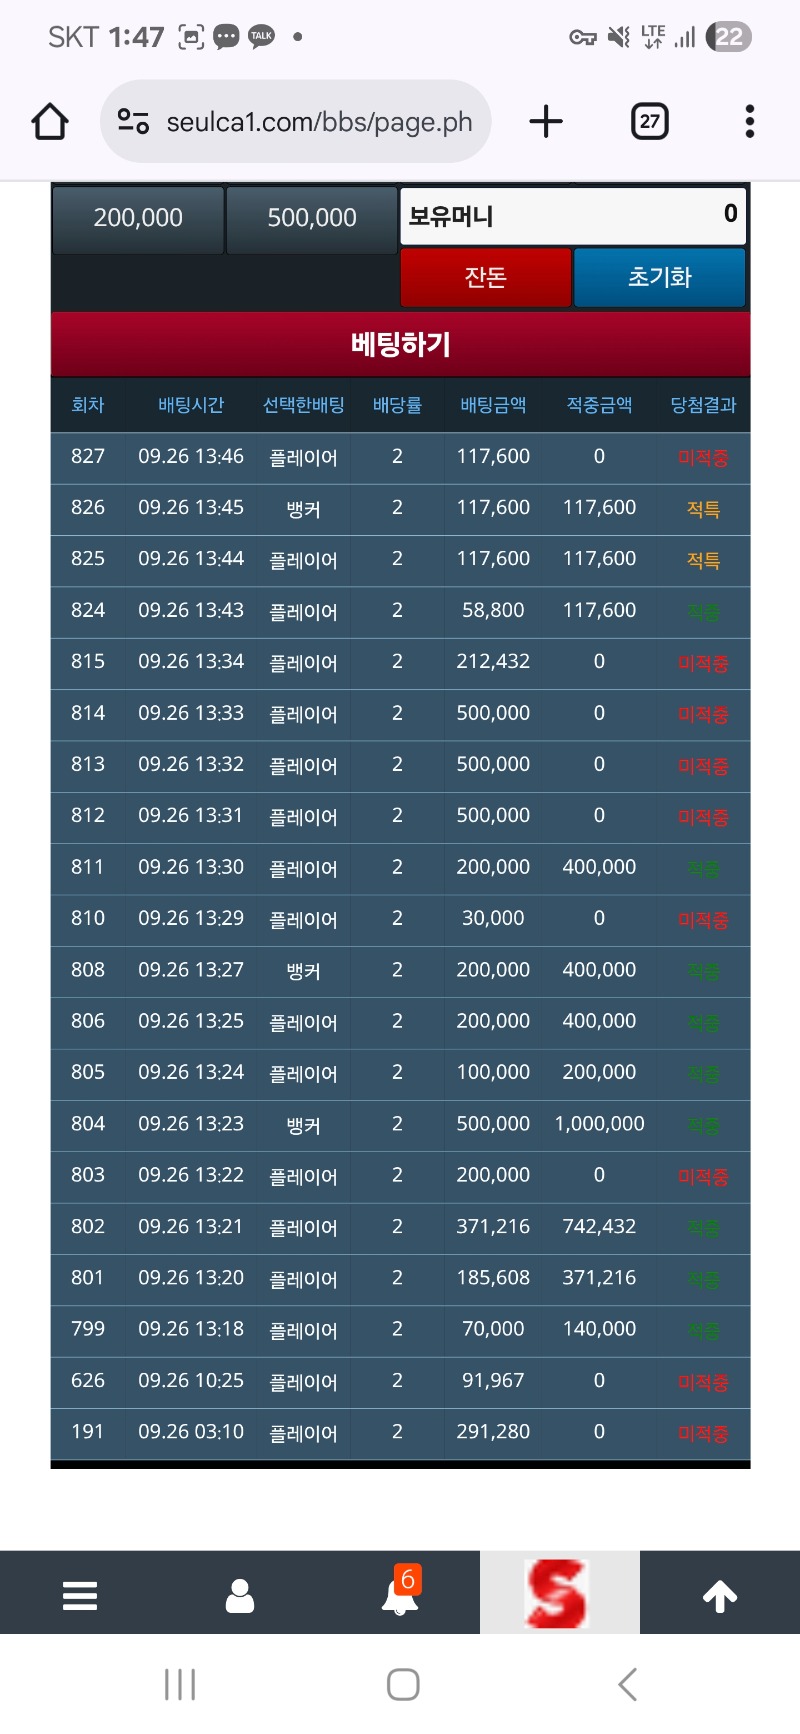Click 플레이어 in round 799 row
Viewport: 800px width, 1734px height.
(303, 1331)
